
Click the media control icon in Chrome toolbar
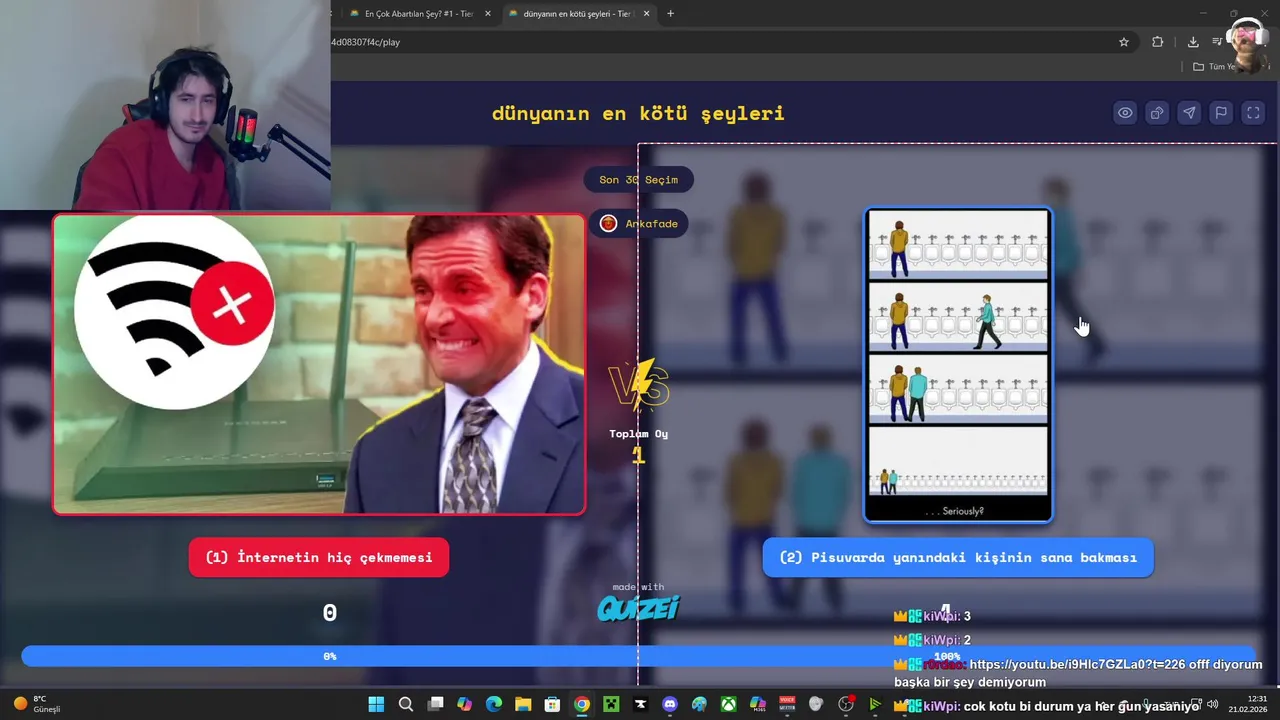click(1217, 42)
